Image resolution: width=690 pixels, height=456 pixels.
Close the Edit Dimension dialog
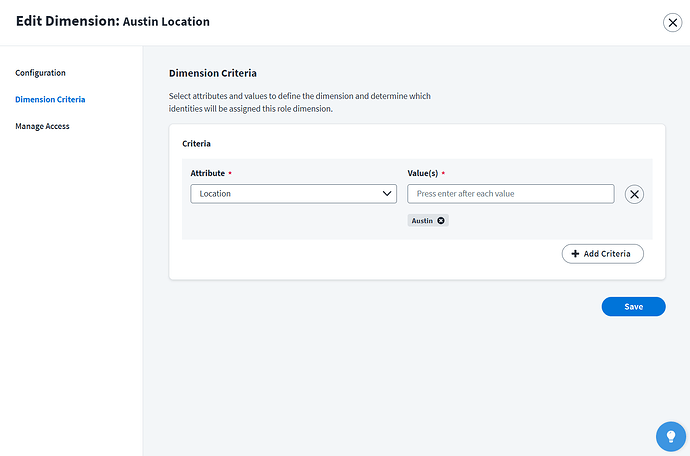pos(673,23)
